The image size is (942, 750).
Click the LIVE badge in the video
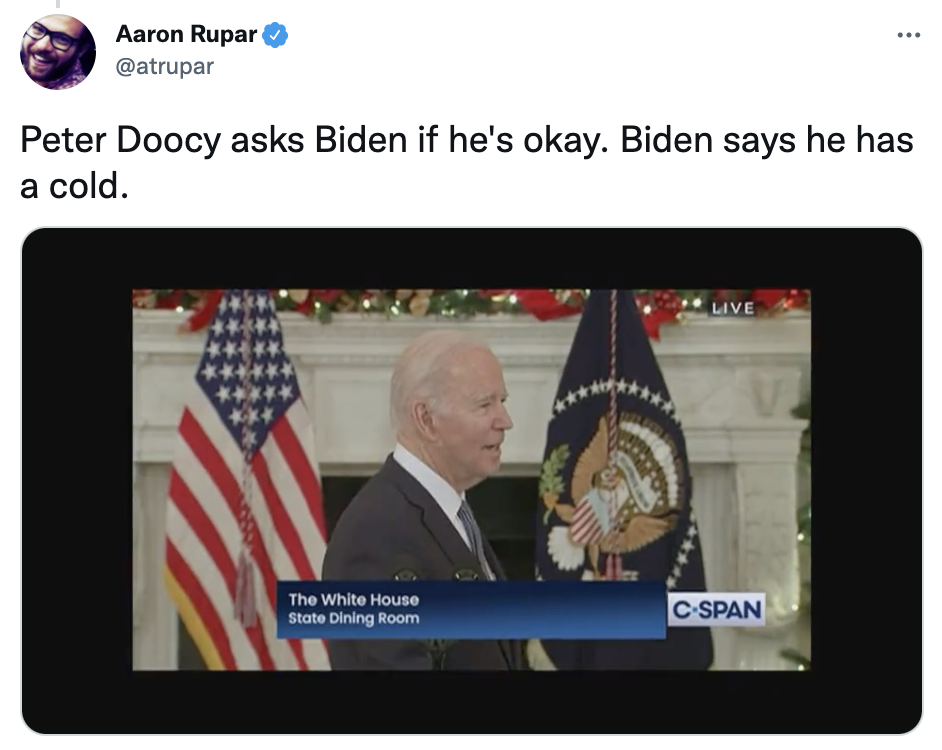732,308
